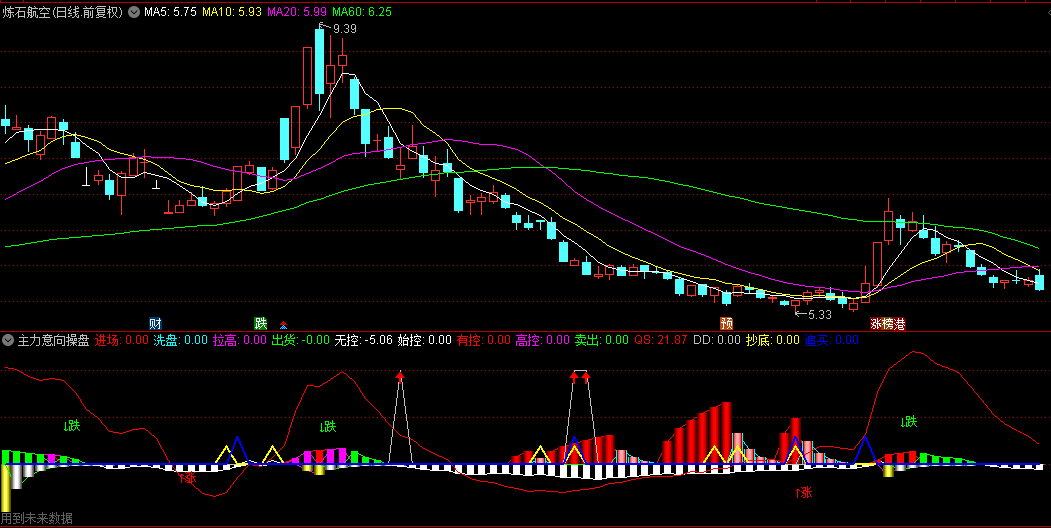Click the 涨 tag in the bottom markers
This screenshot has width=1051, height=528.
coord(876,324)
